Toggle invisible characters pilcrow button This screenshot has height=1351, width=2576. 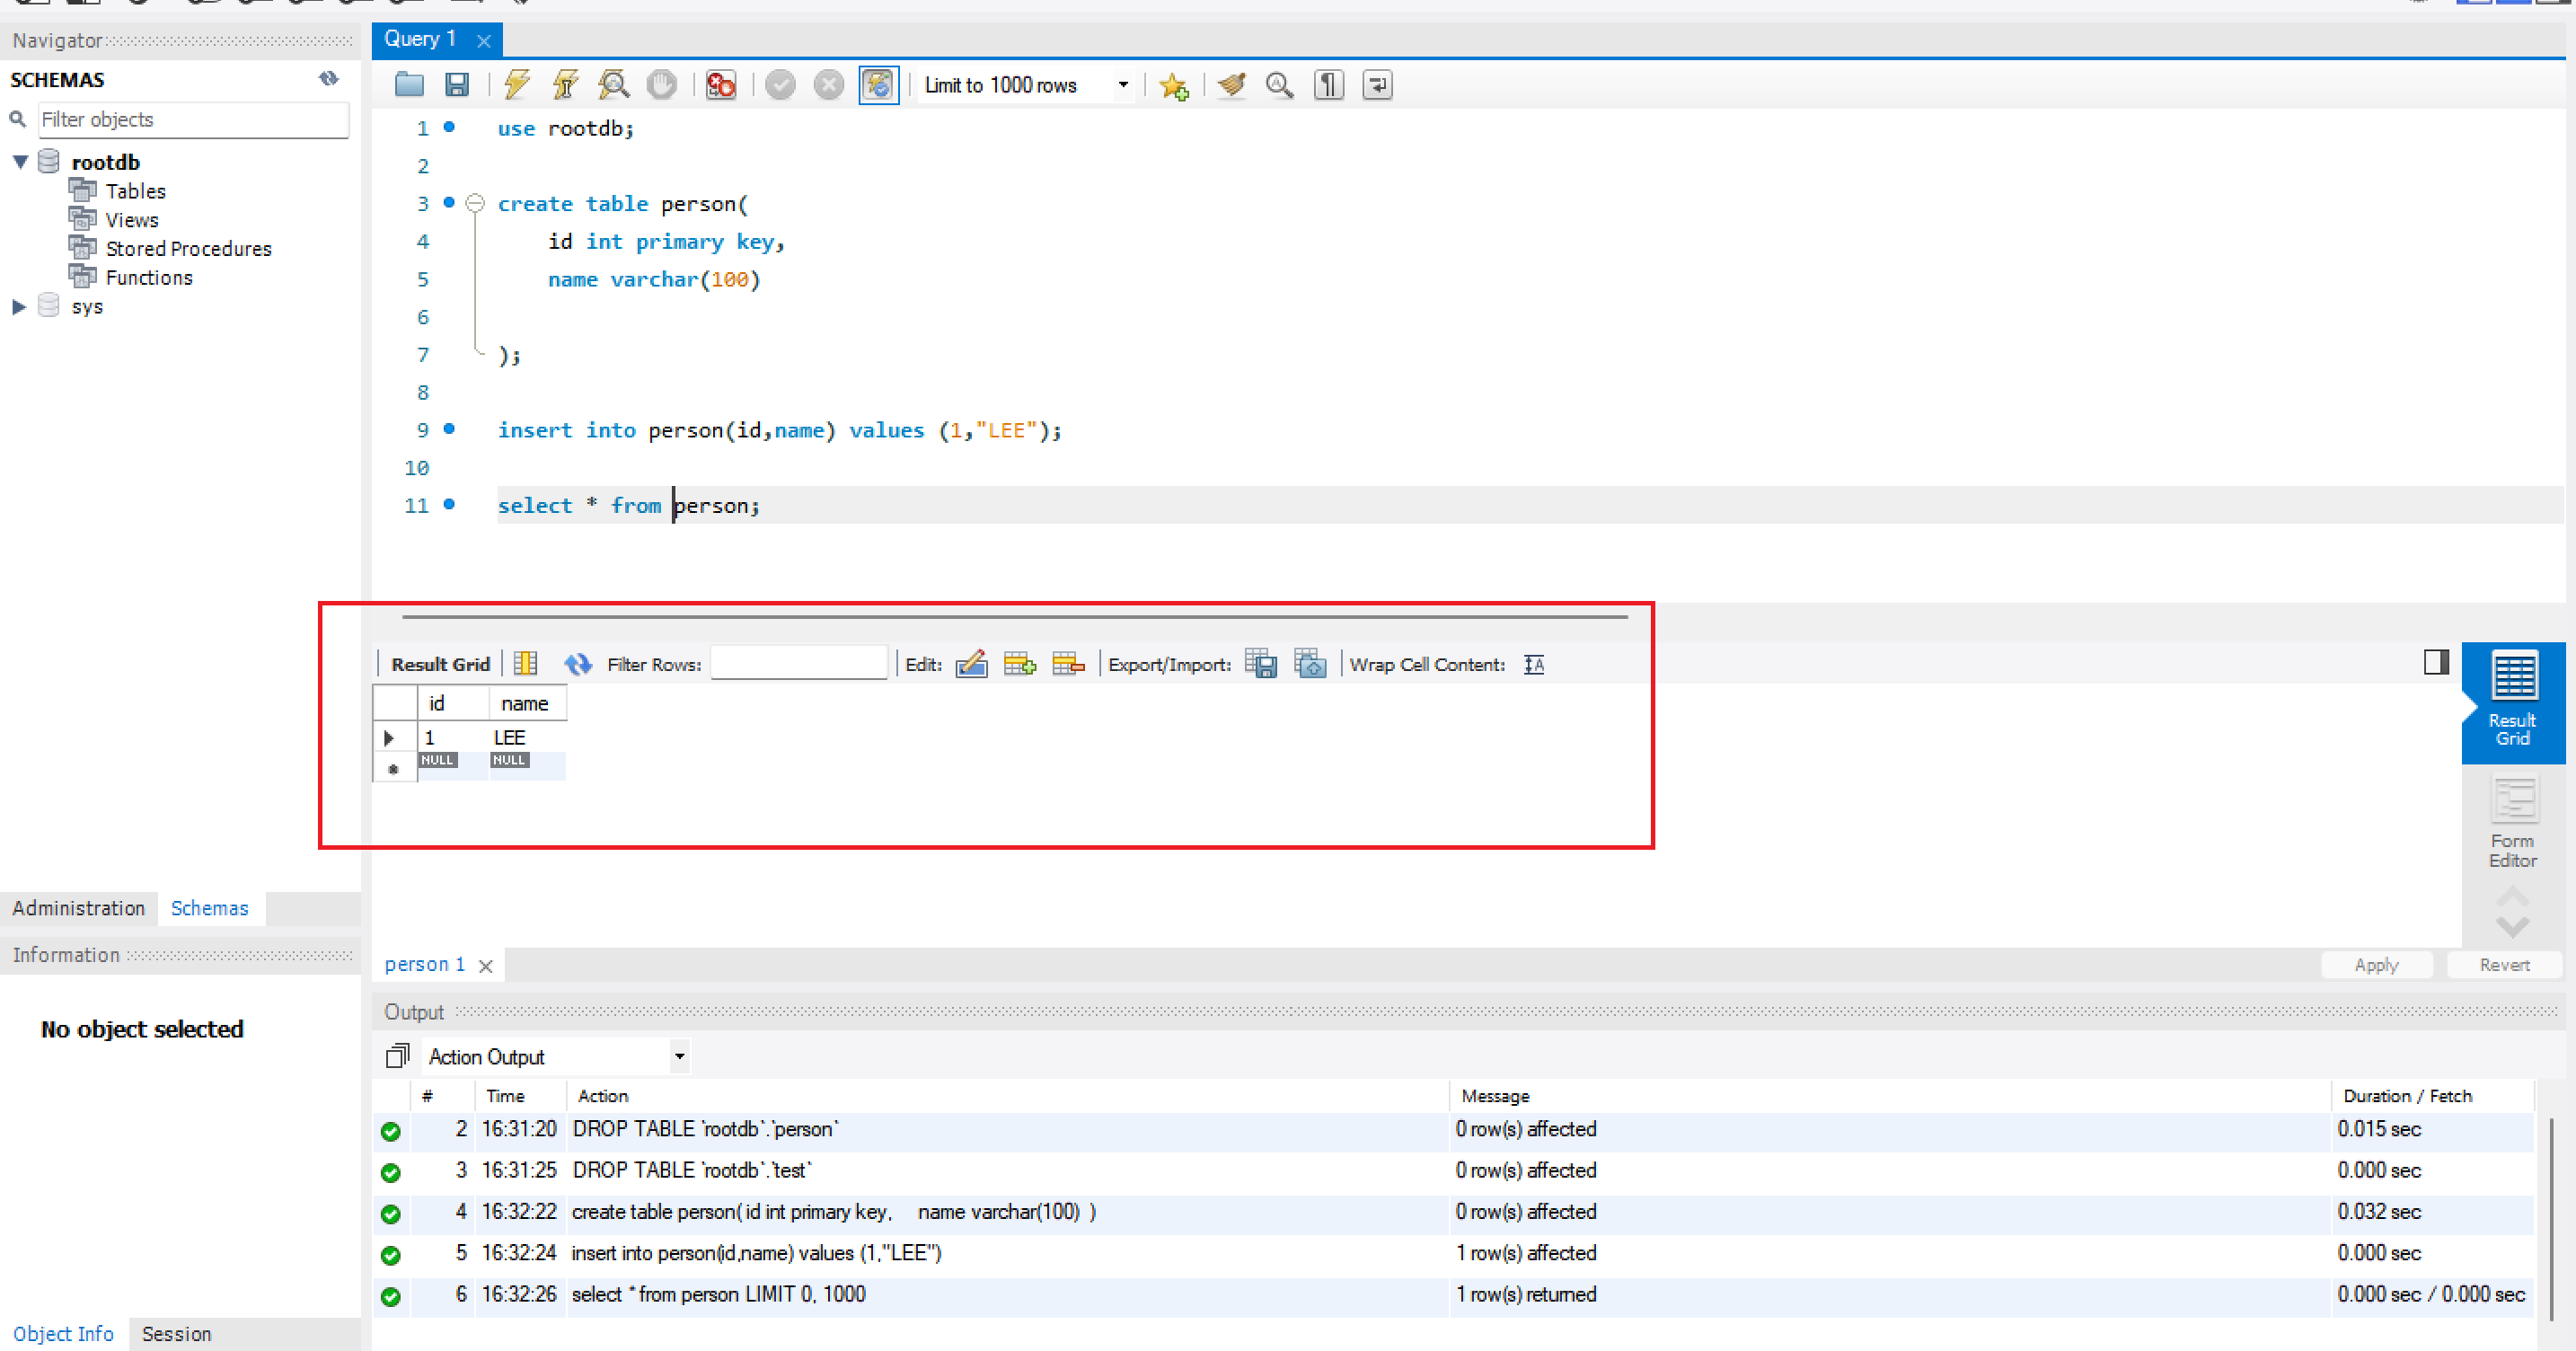point(1328,85)
